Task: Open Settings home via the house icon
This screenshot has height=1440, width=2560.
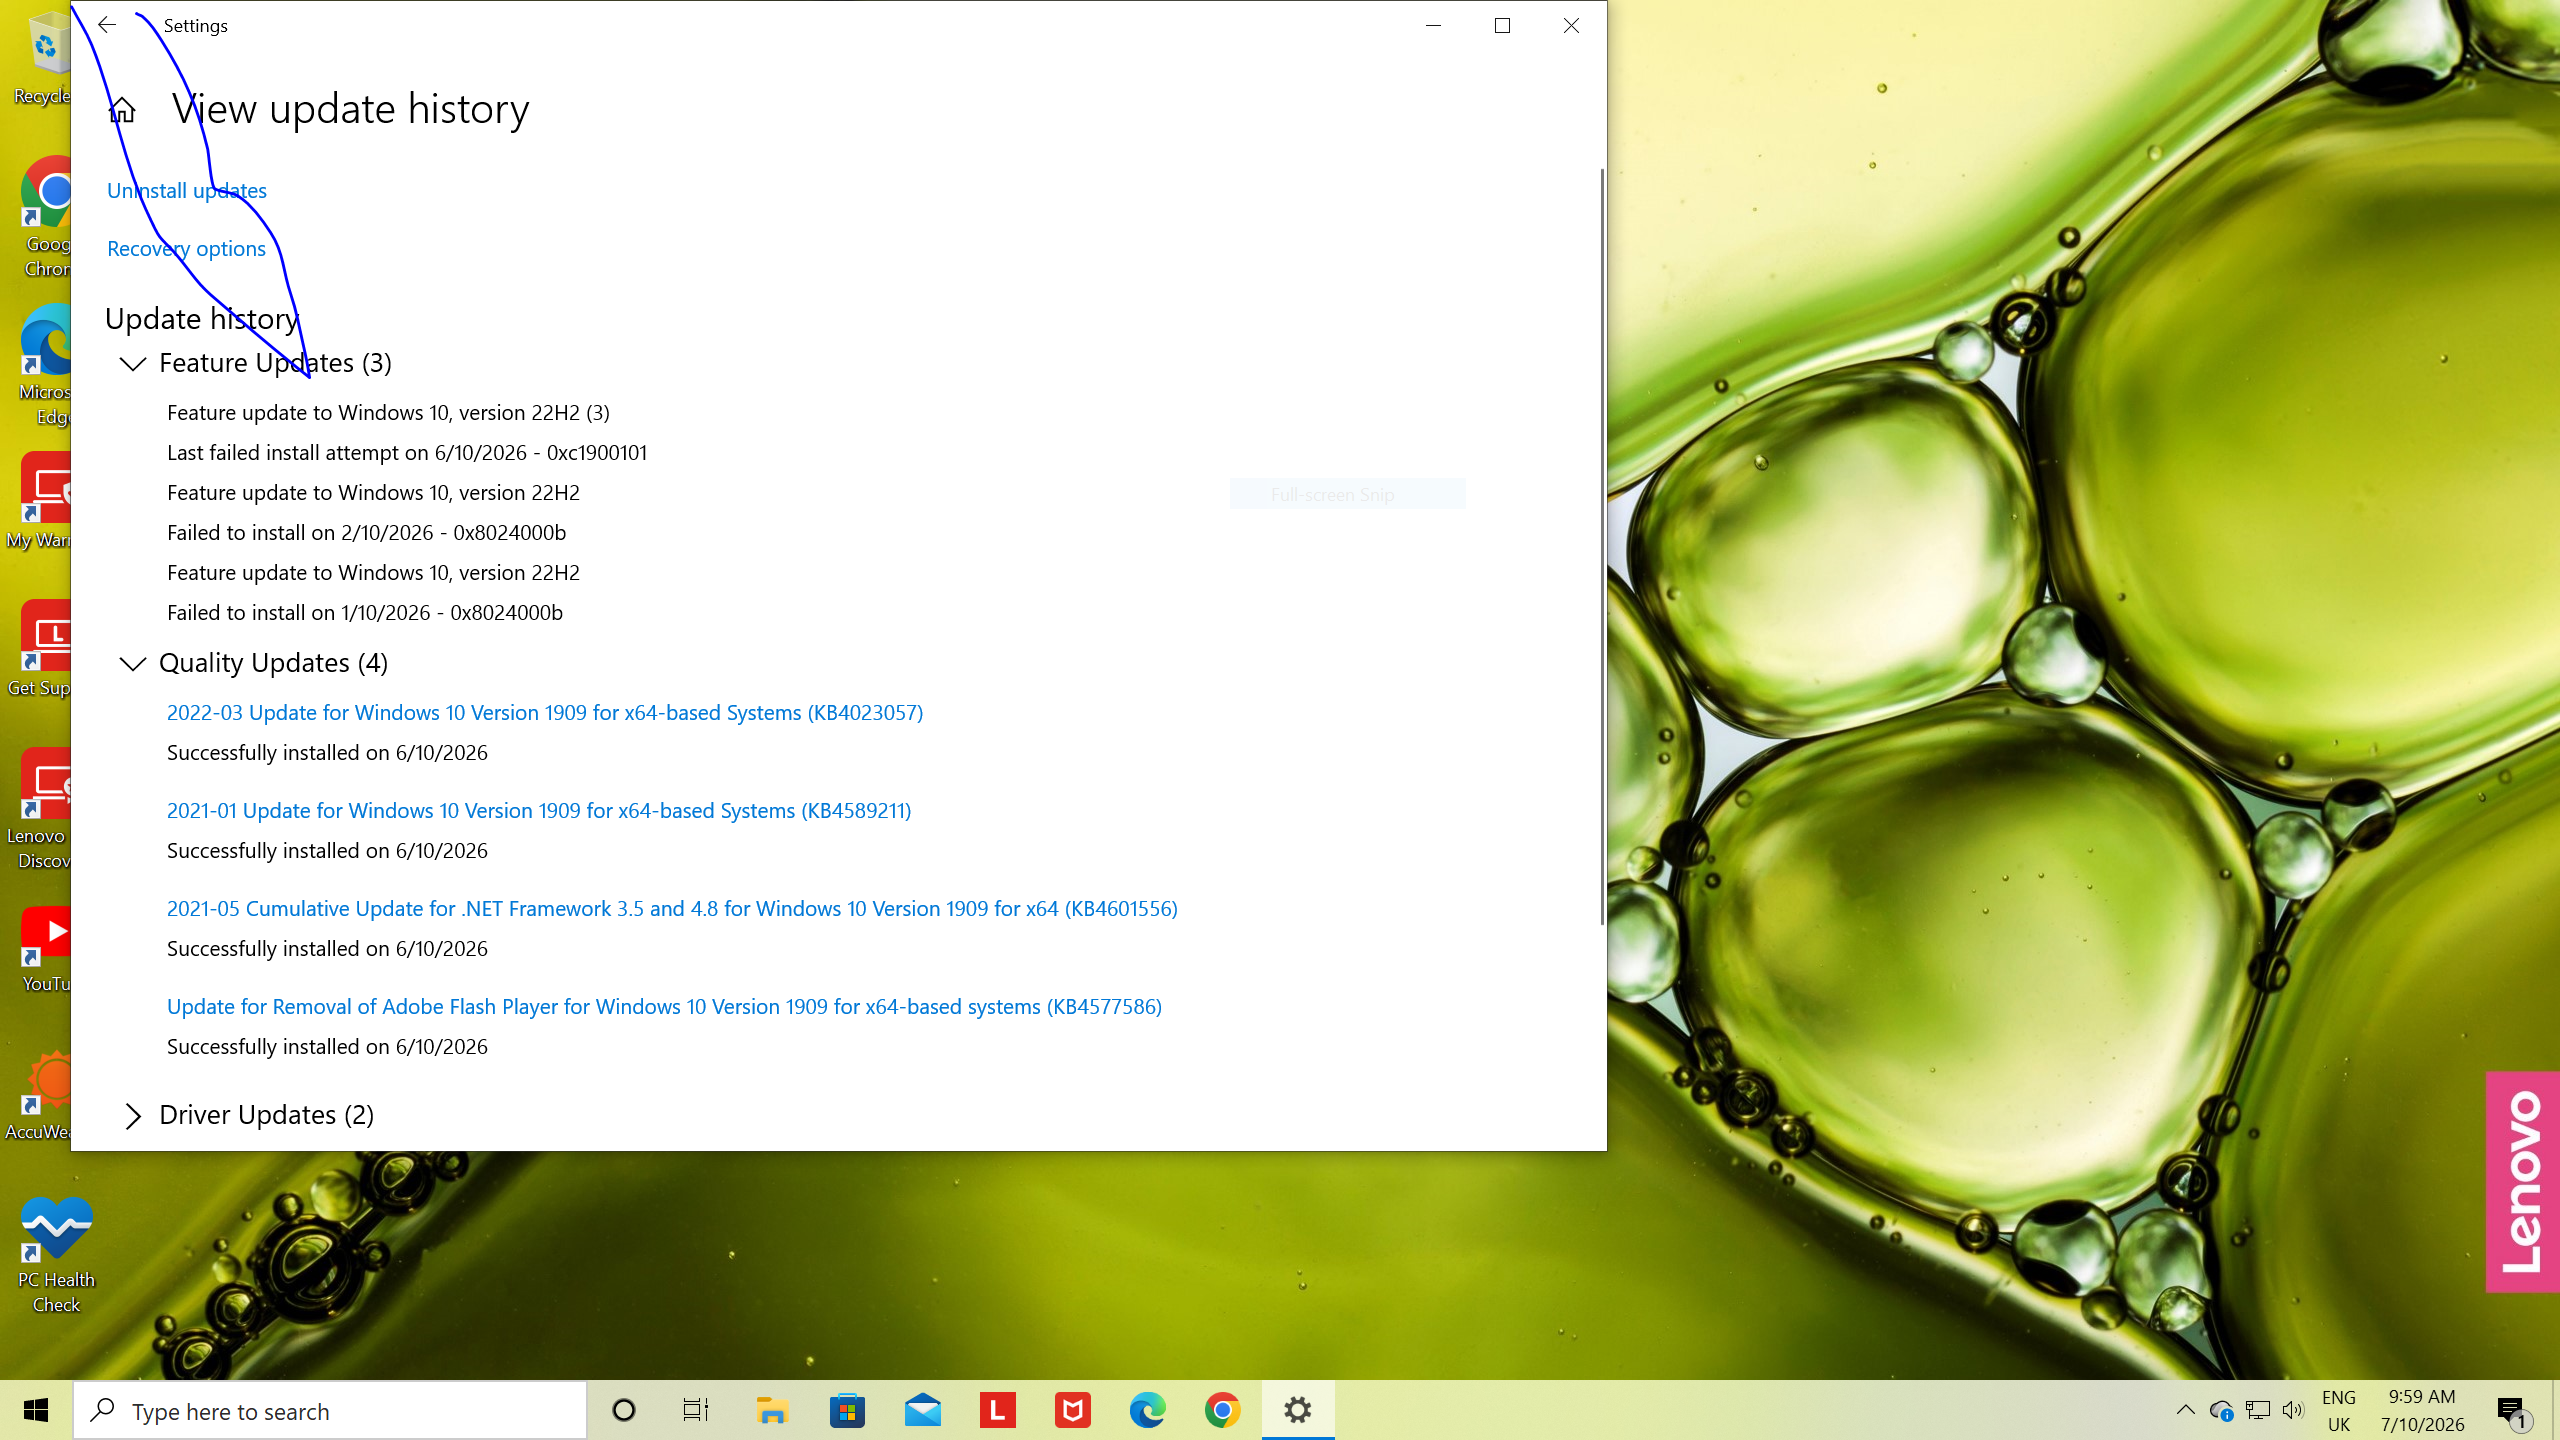Action: (122, 109)
